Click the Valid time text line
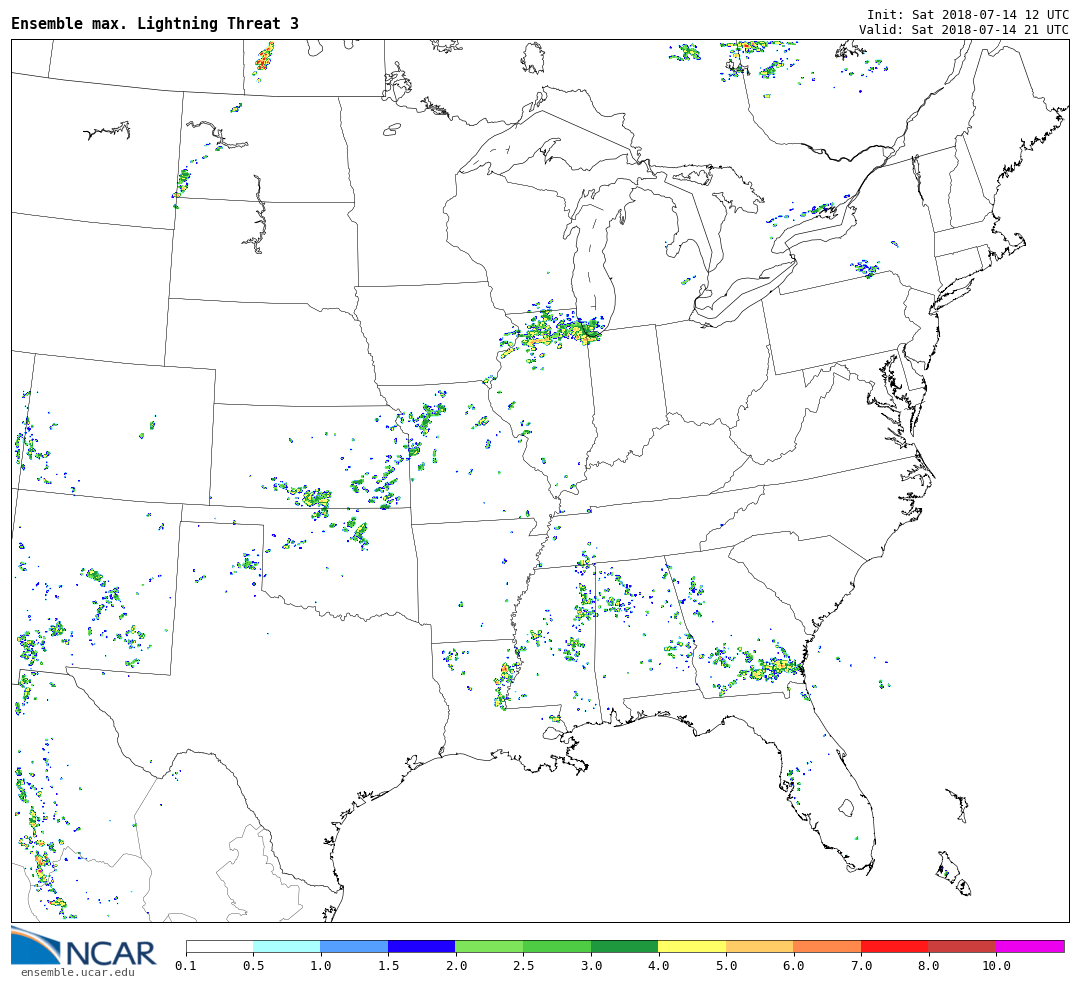 coord(963,30)
